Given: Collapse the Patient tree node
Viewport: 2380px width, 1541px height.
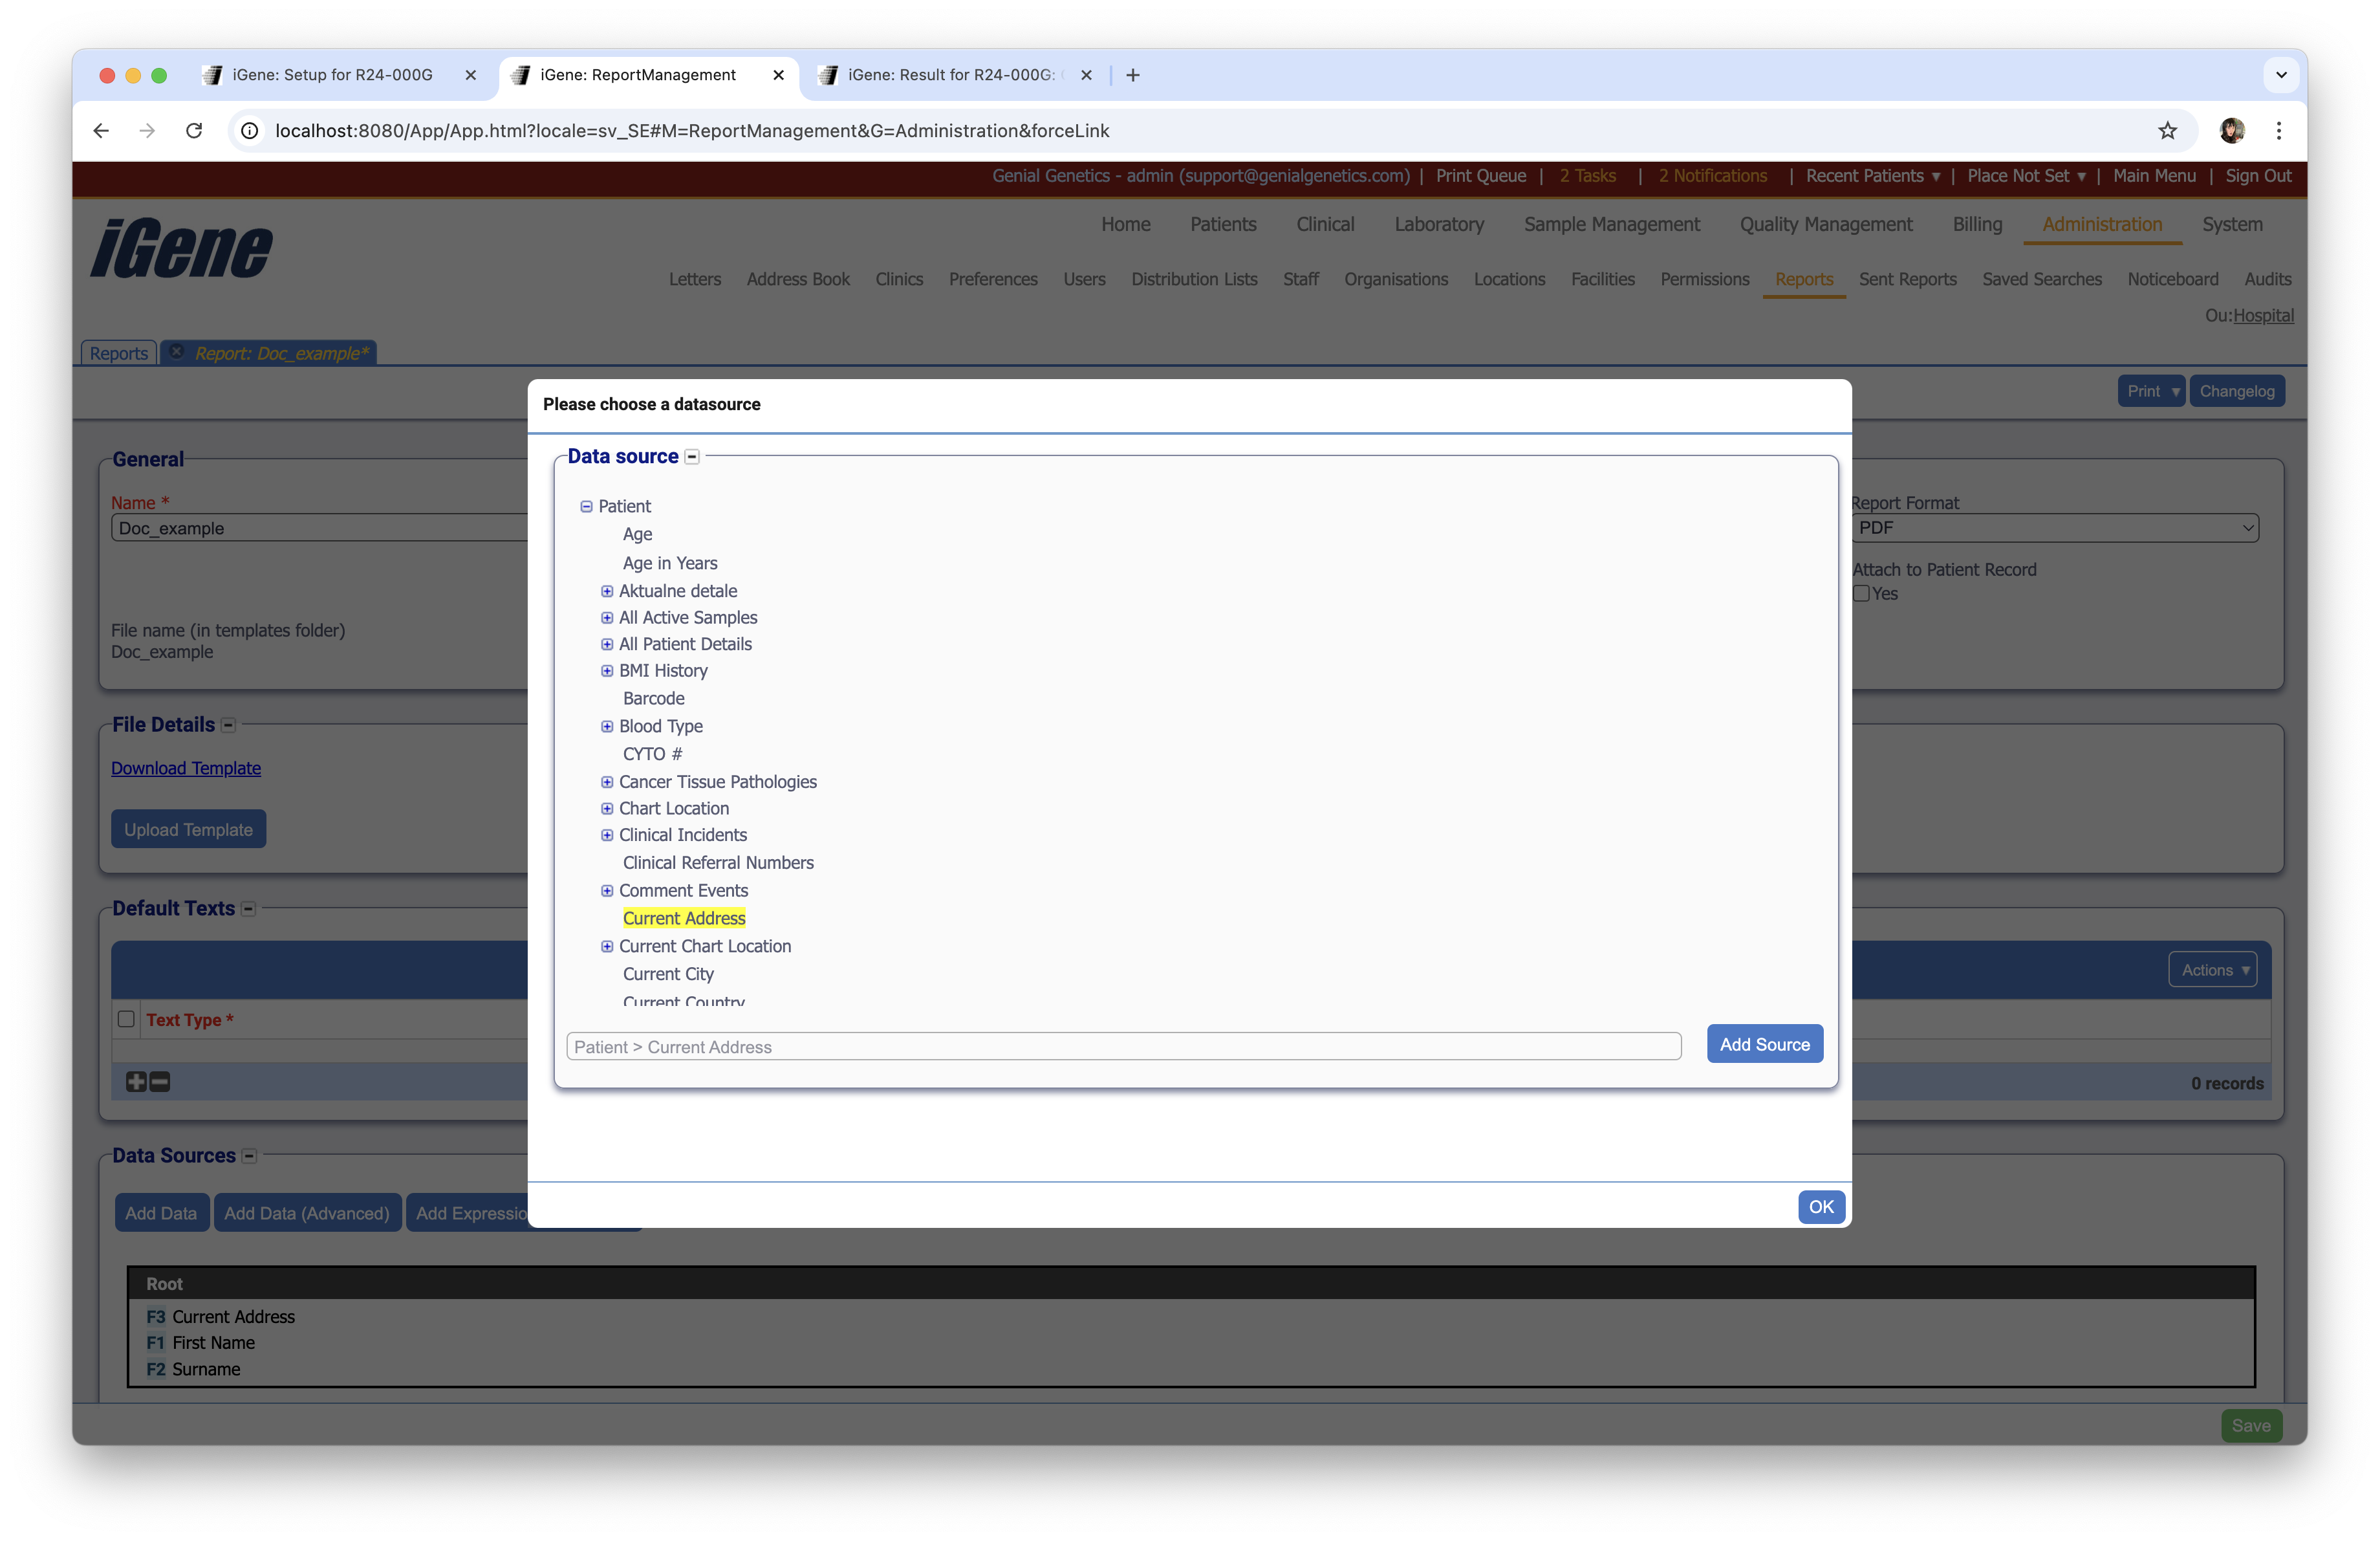Looking at the screenshot, I should (586, 507).
